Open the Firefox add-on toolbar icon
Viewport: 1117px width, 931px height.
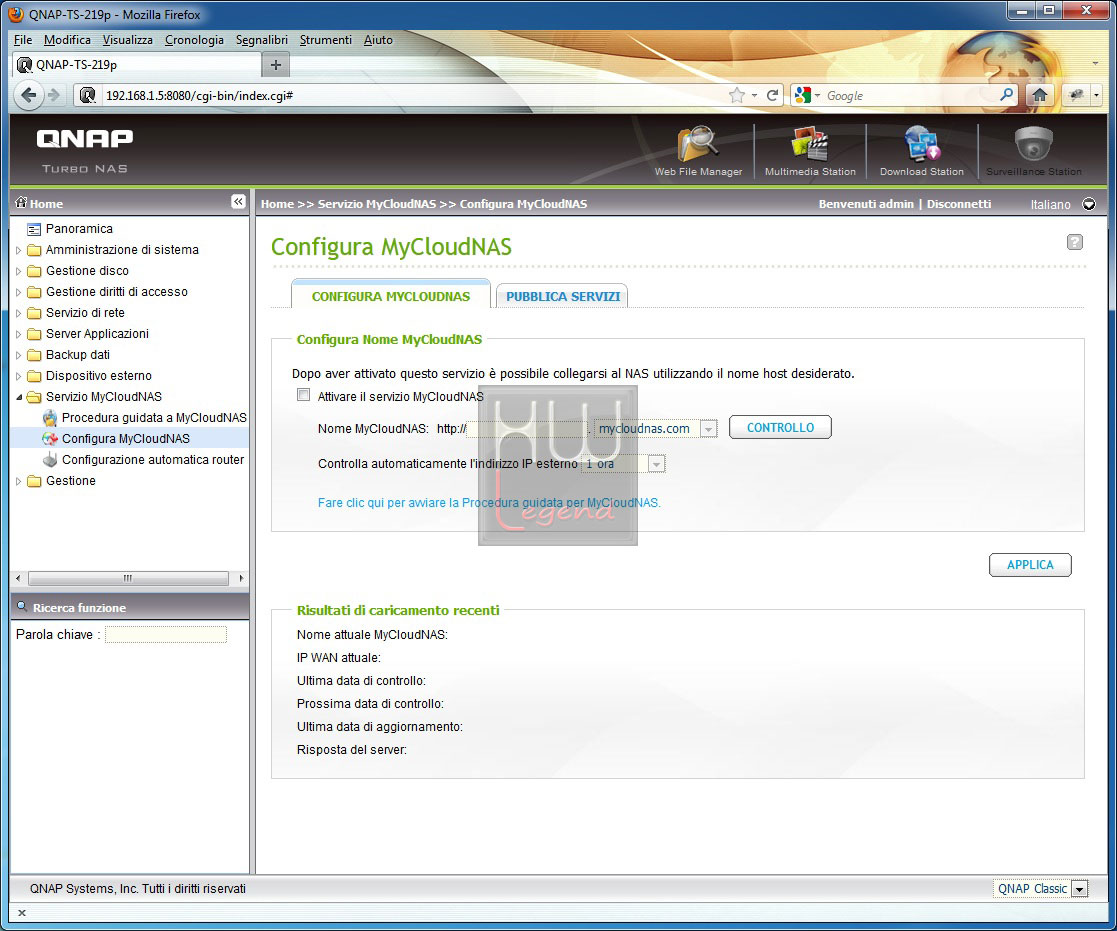[x=1076, y=95]
